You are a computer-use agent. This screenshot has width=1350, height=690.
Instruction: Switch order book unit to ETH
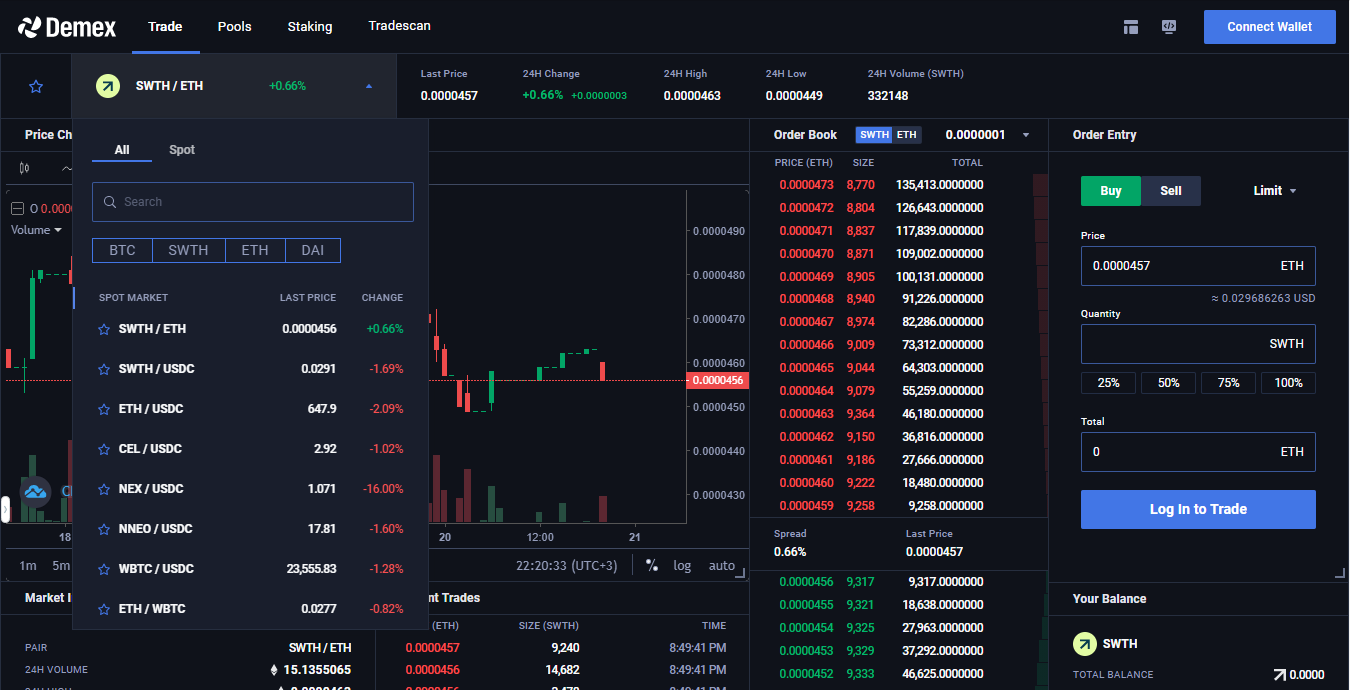pos(906,135)
